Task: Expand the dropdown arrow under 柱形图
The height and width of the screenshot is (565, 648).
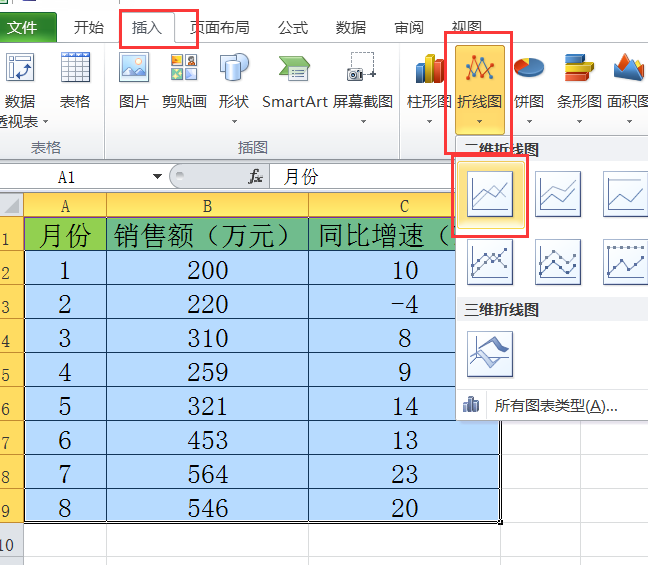Action: 429,122
